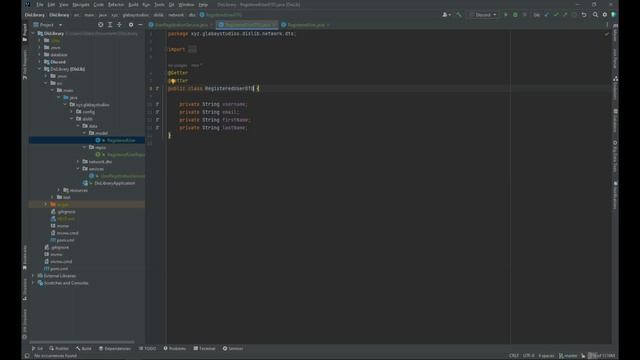640x360 pixels.
Task: Open the Refactor menu
Action: pos(116,4)
